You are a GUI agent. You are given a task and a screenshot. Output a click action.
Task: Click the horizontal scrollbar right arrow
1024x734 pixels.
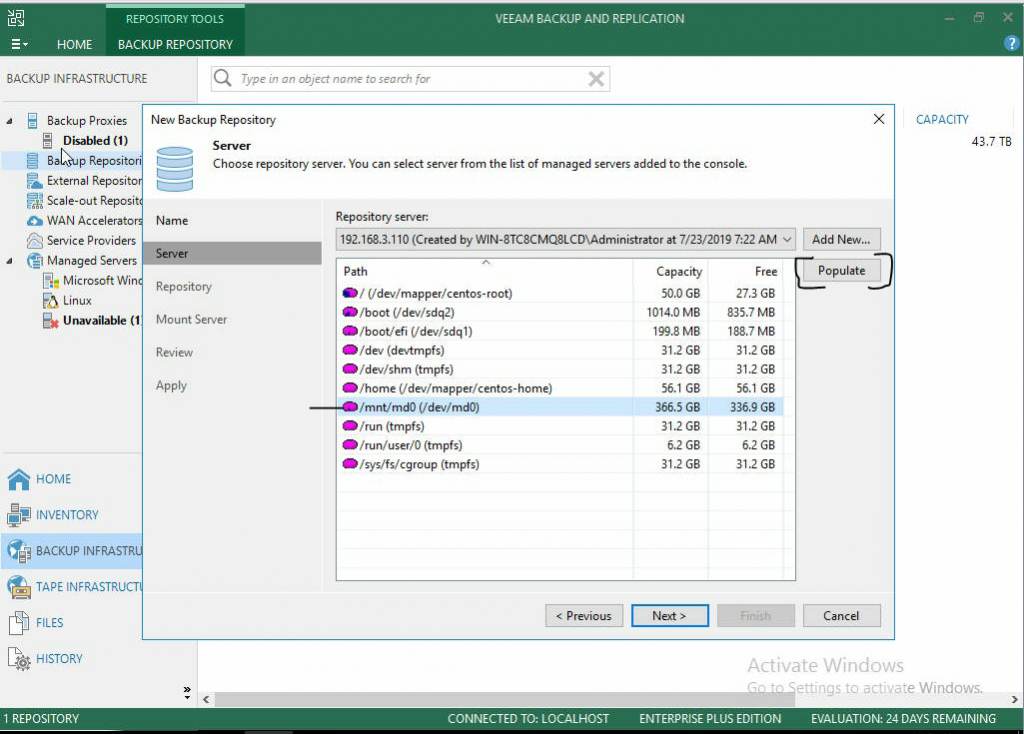pyautogui.click(x=1014, y=699)
